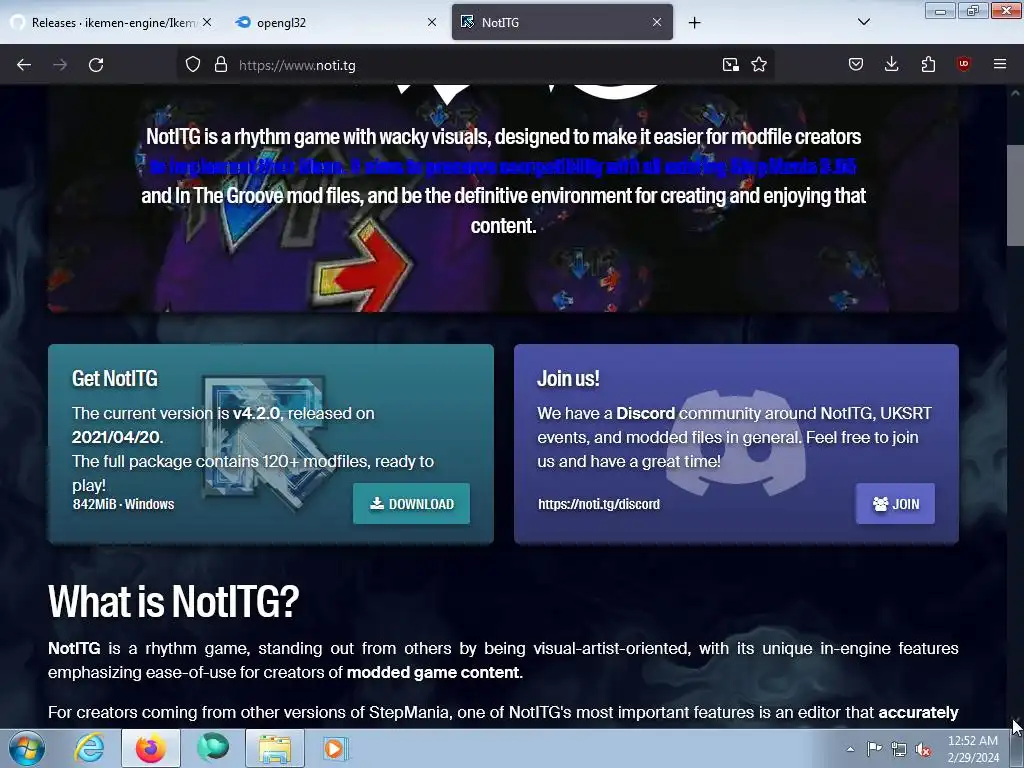Screen dimensions: 1024x768
Task: Click the muted volume tray icon
Action: (x=923, y=749)
